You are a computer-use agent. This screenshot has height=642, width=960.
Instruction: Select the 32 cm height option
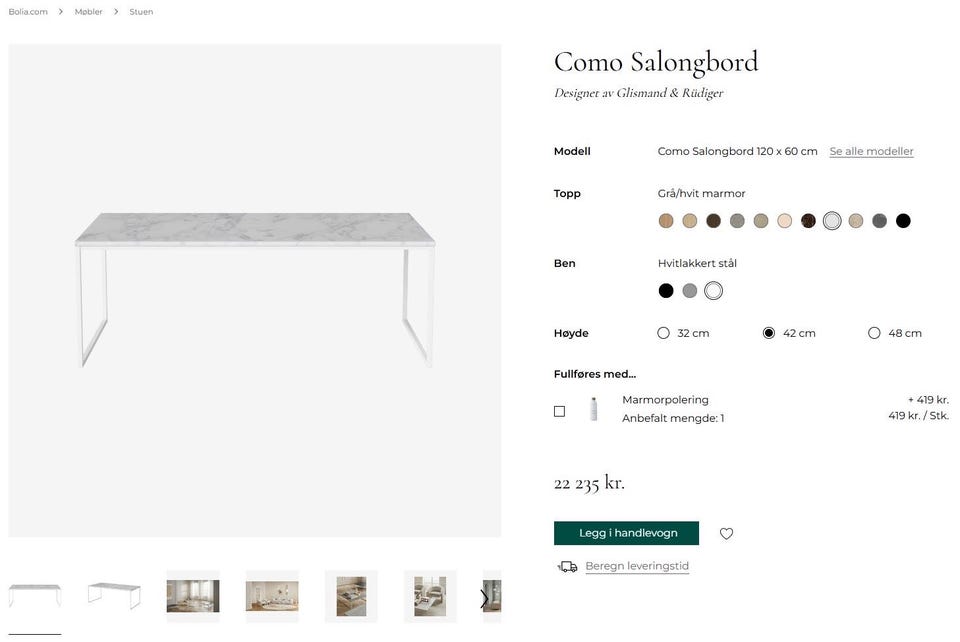tap(663, 333)
